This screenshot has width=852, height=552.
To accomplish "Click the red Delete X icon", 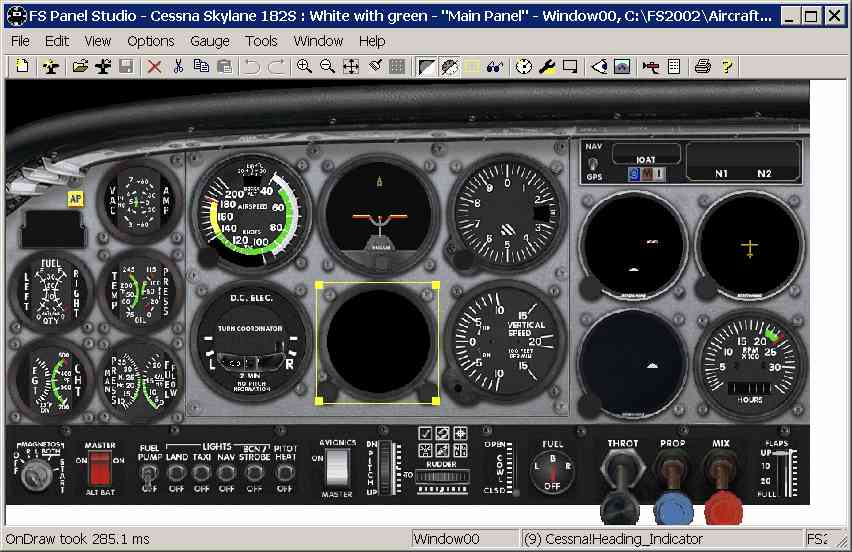I will [x=155, y=66].
